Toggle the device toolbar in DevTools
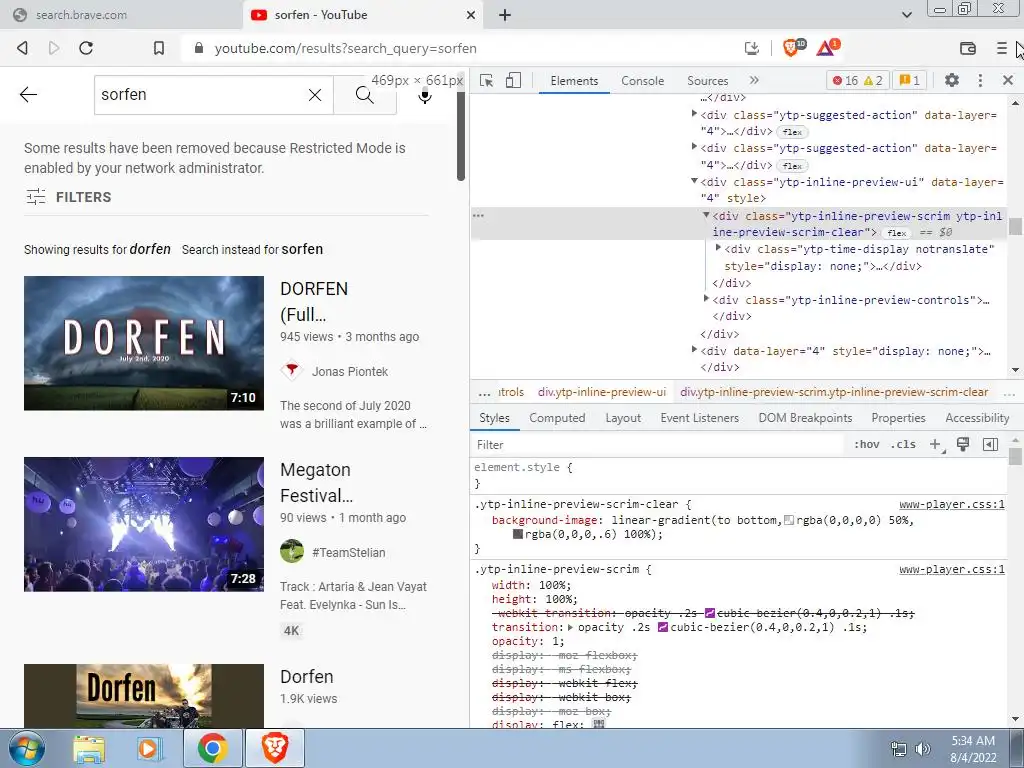The image size is (1024, 768). [513, 80]
